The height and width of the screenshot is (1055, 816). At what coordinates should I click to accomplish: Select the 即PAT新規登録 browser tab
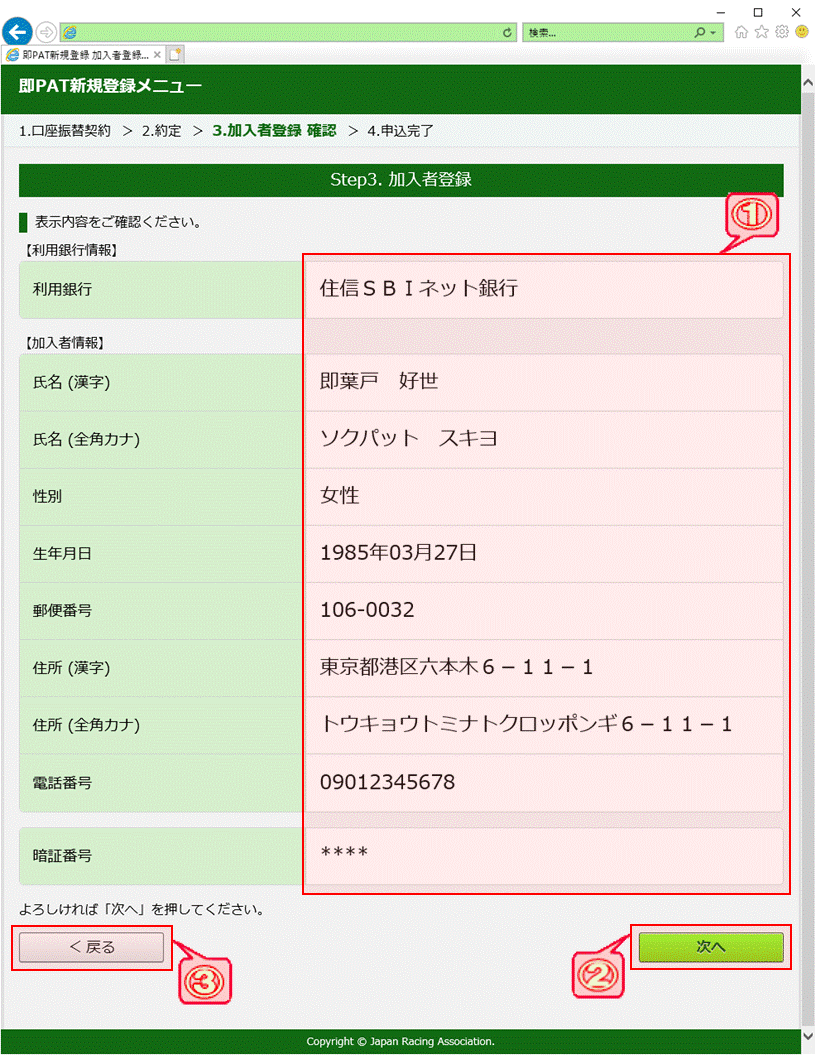coord(78,54)
